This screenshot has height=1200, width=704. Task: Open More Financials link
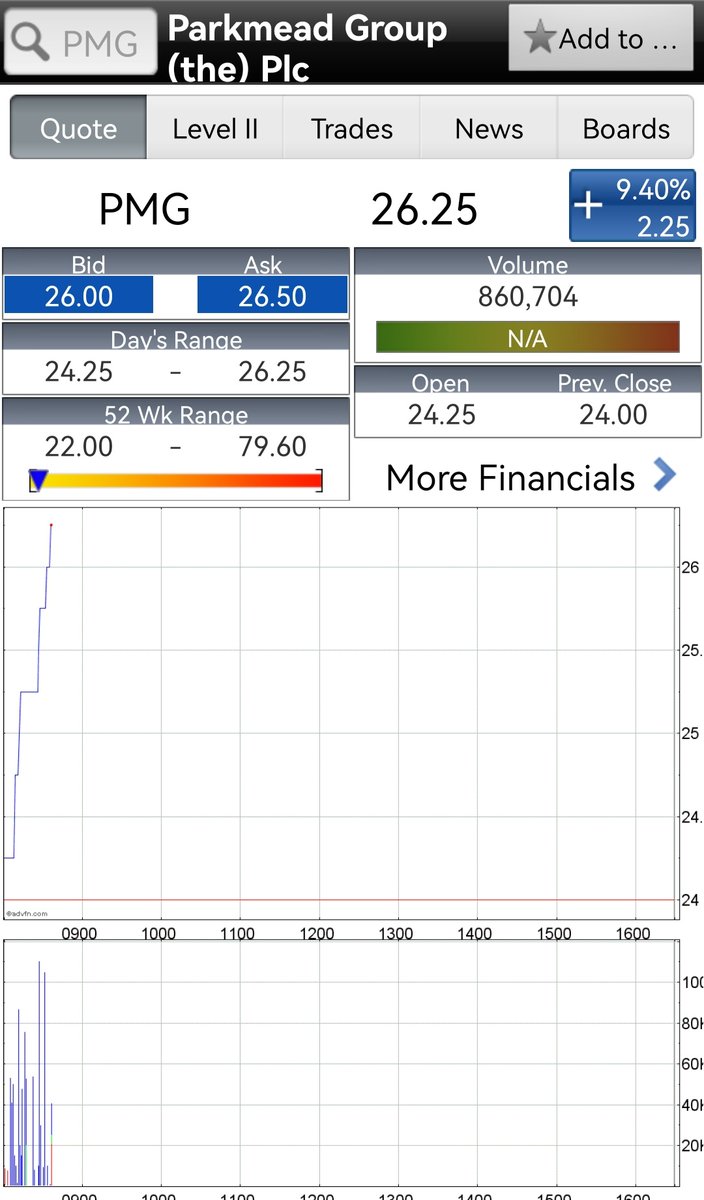click(510, 478)
